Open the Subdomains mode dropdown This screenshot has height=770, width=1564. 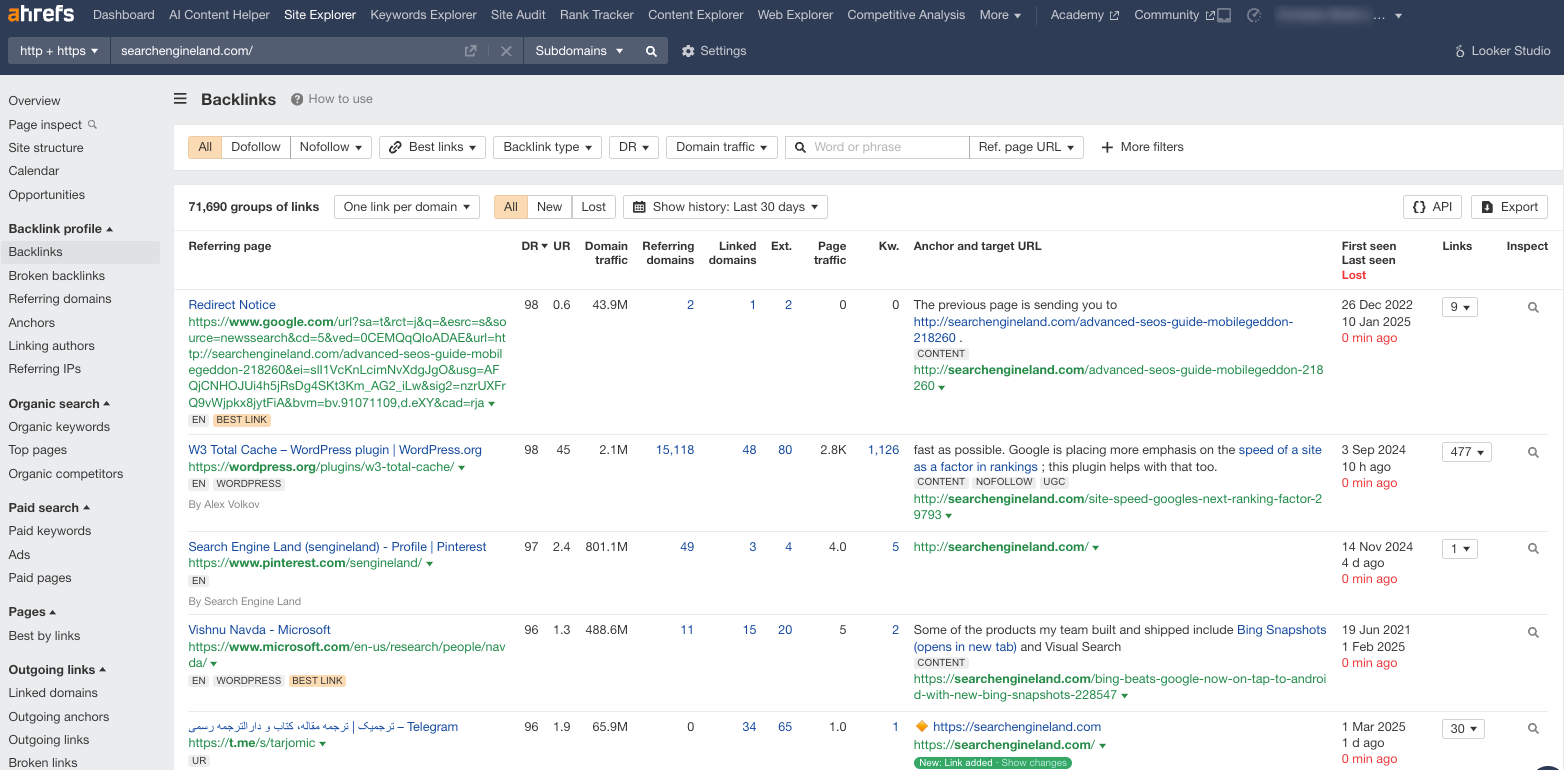[x=580, y=51]
